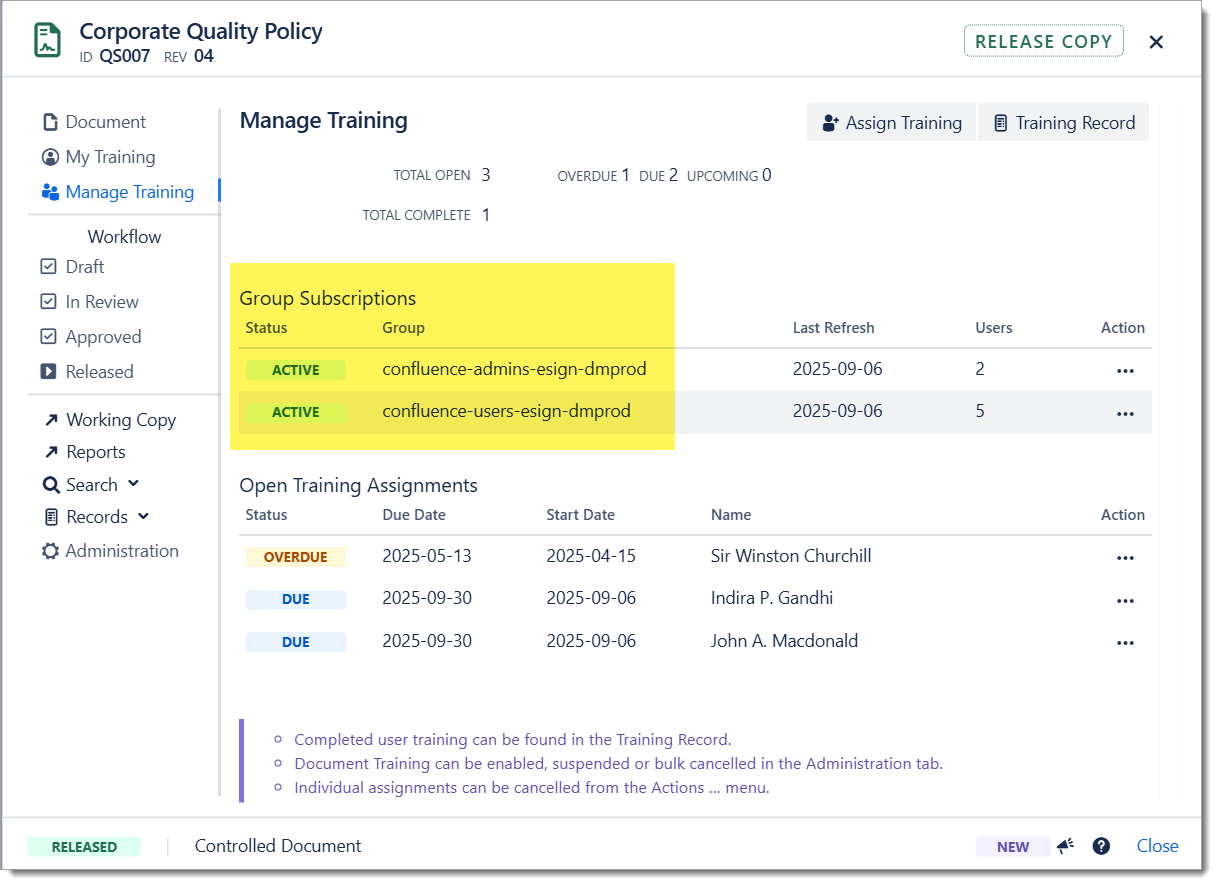Screen dimensions: 1217x885
Task: Click the announcements megaphone icon
Action: point(1065,846)
